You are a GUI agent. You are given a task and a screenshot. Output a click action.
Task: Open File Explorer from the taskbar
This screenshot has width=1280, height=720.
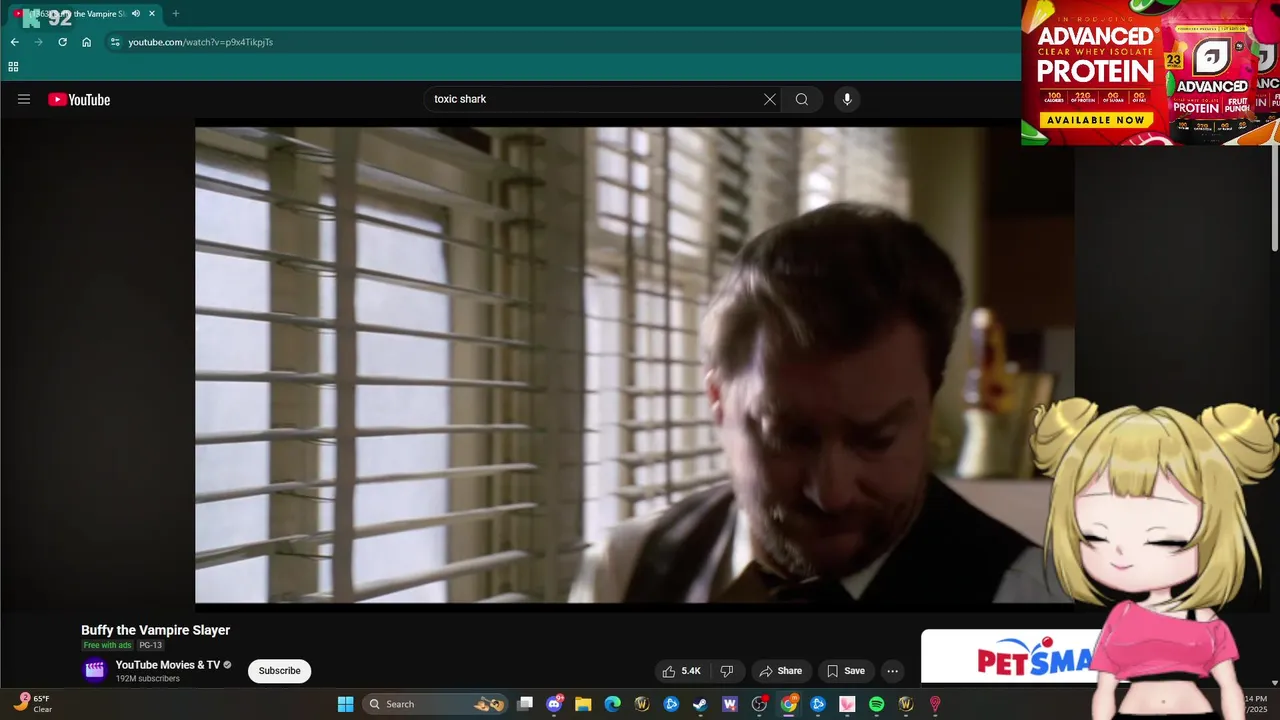tap(583, 704)
